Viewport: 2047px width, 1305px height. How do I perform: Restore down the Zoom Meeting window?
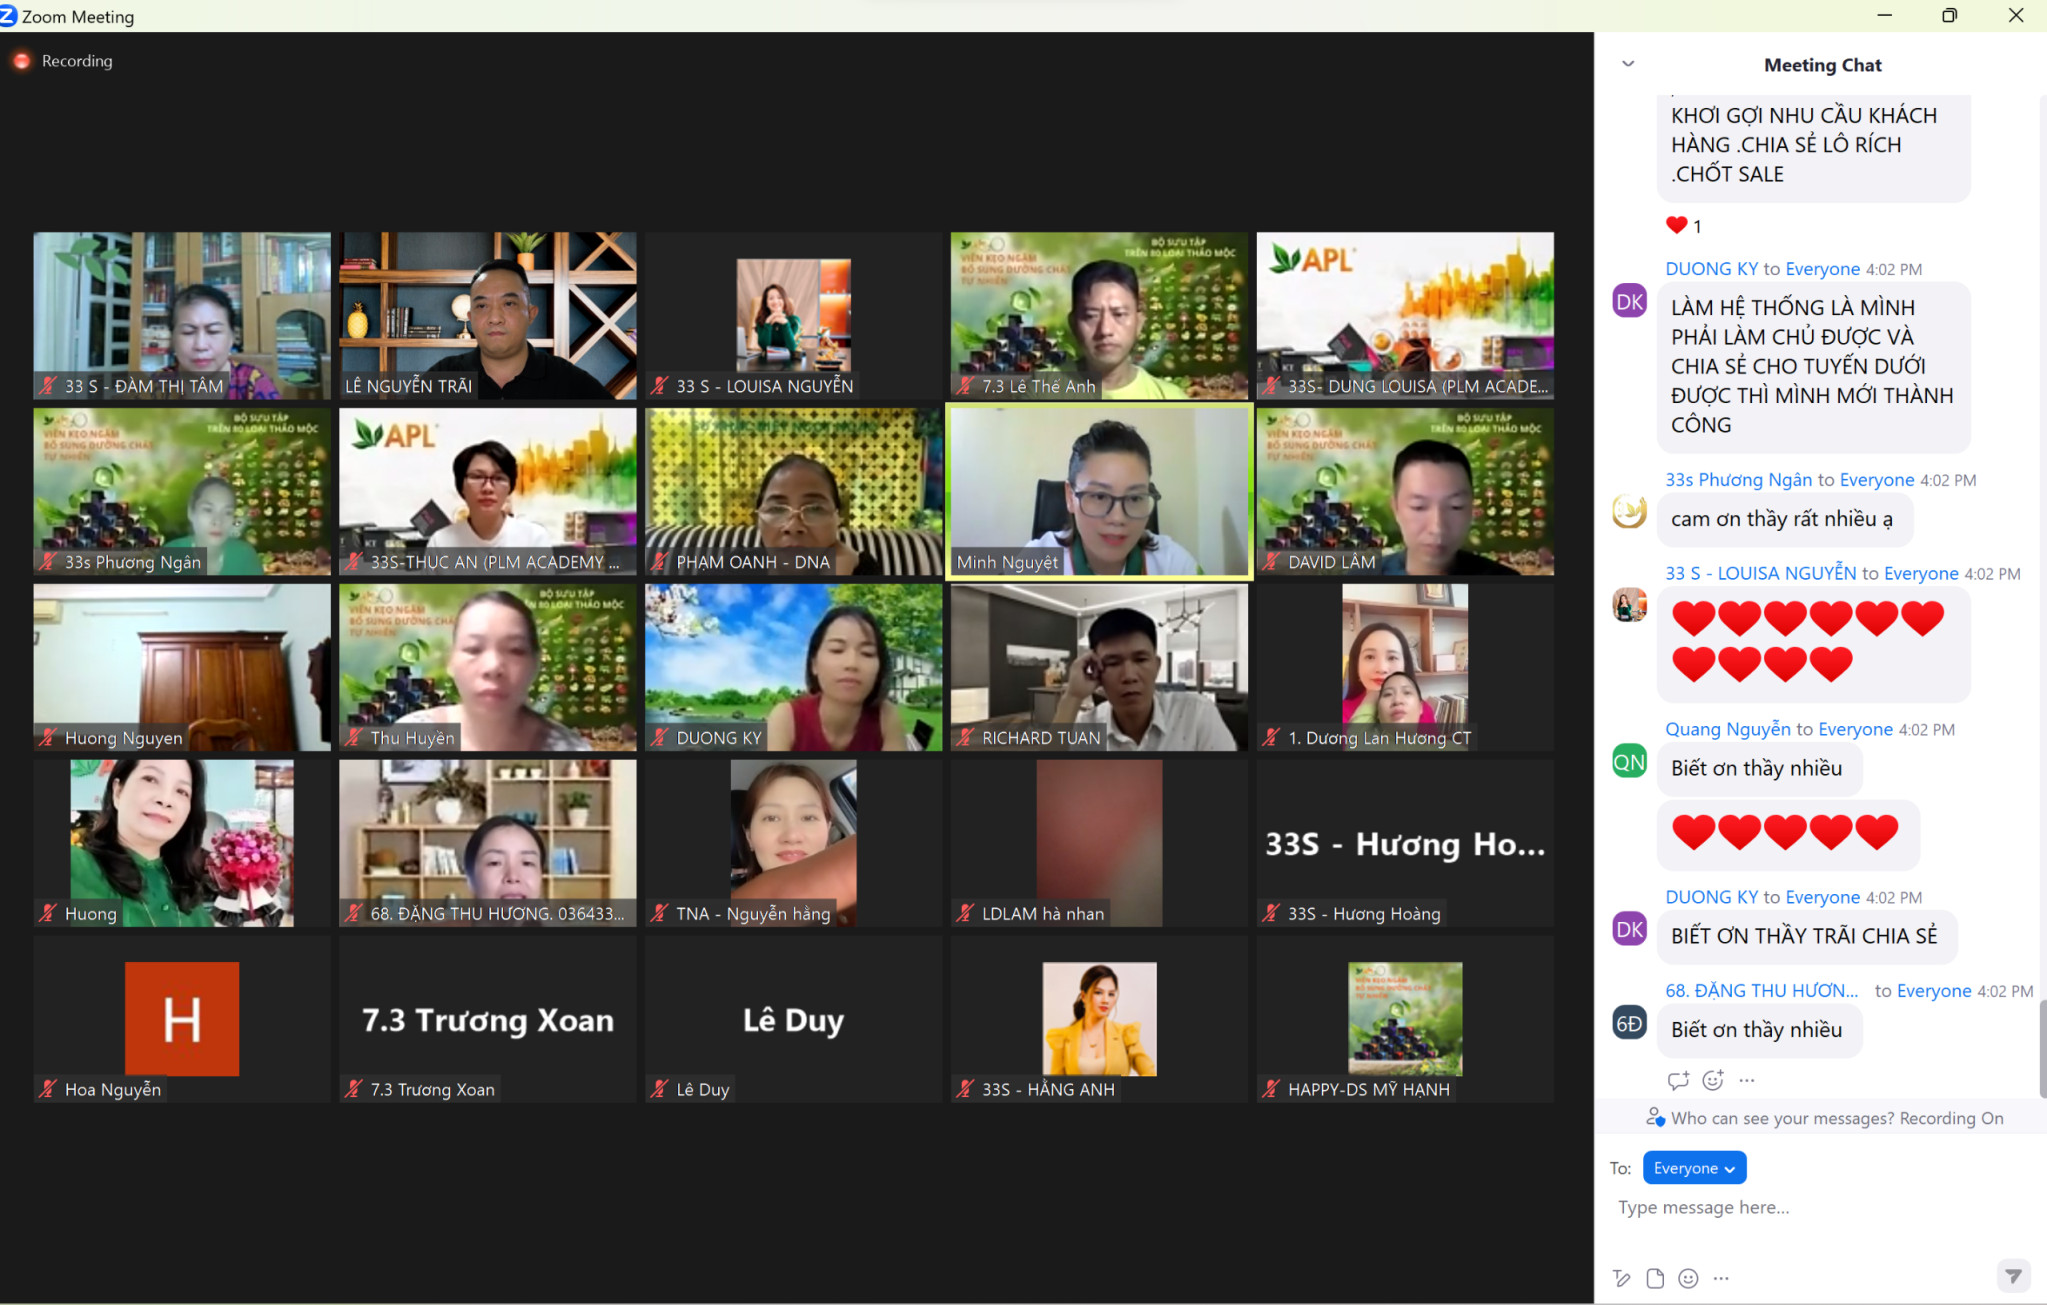1949,15
